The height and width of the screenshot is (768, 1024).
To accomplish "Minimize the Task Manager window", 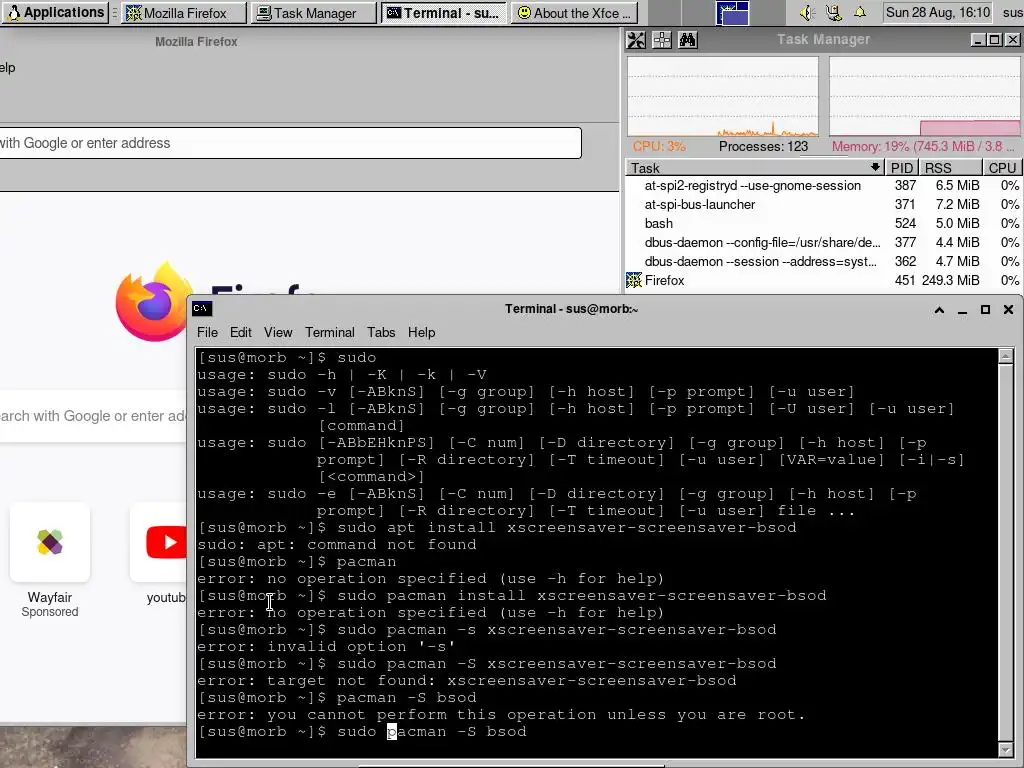I will coord(978,40).
